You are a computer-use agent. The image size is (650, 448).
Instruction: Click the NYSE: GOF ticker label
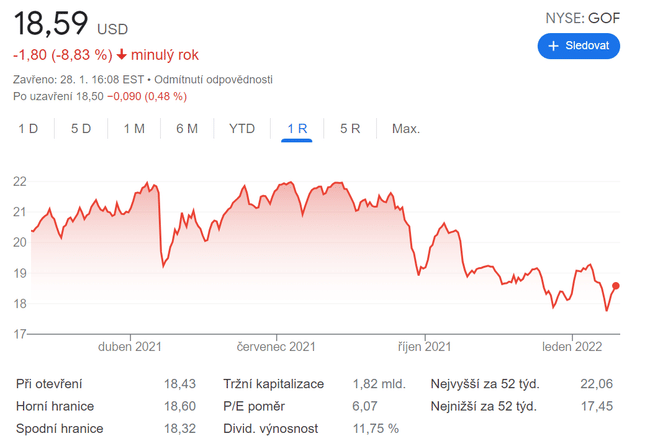pyautogui.click(x=582, y=18)
